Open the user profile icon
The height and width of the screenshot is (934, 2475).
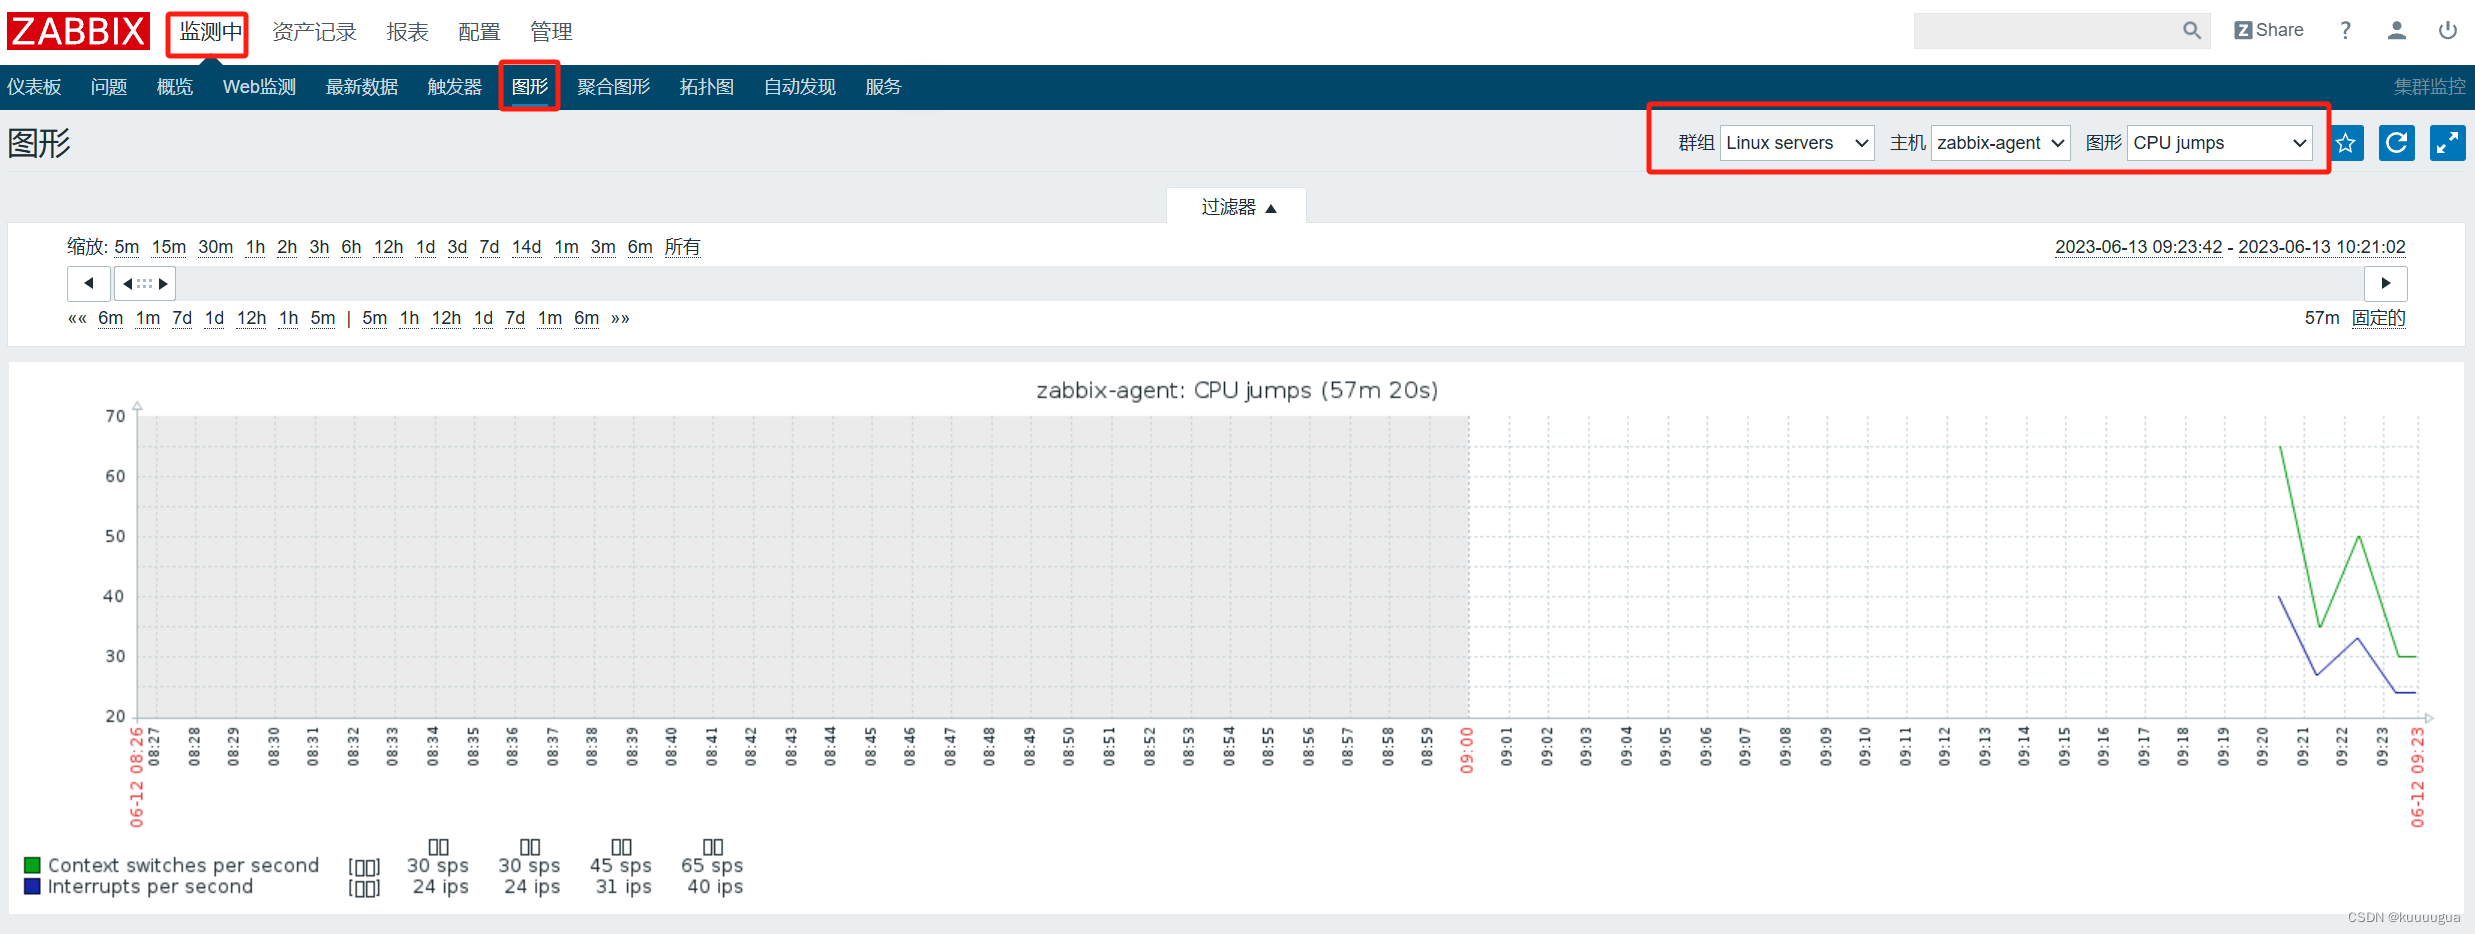click(2396, 31)
